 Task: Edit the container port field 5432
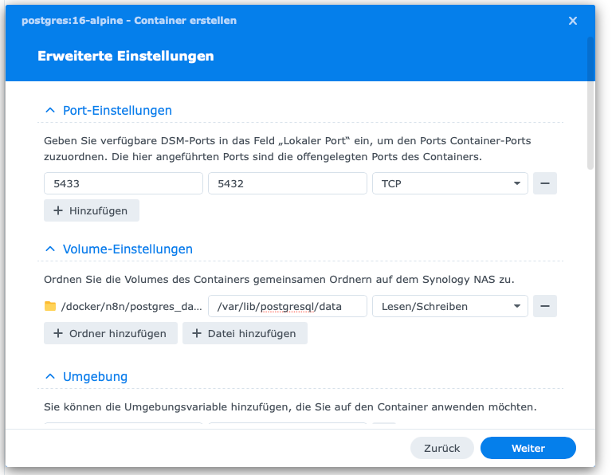(x=287, y=184)
